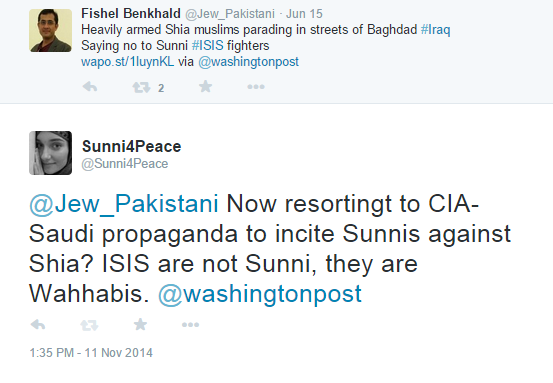Open the 1:35 PM - 11 Nov 2014 timestamp
This screenshot has height=383, width=553.
91,353
